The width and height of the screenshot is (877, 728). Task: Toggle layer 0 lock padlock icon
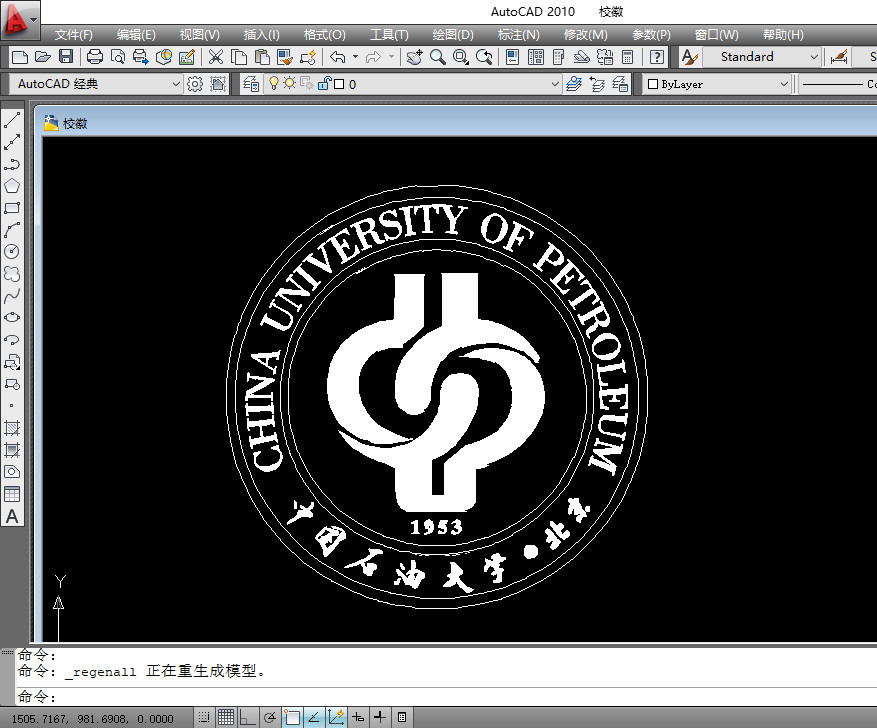tap(324, 84)
